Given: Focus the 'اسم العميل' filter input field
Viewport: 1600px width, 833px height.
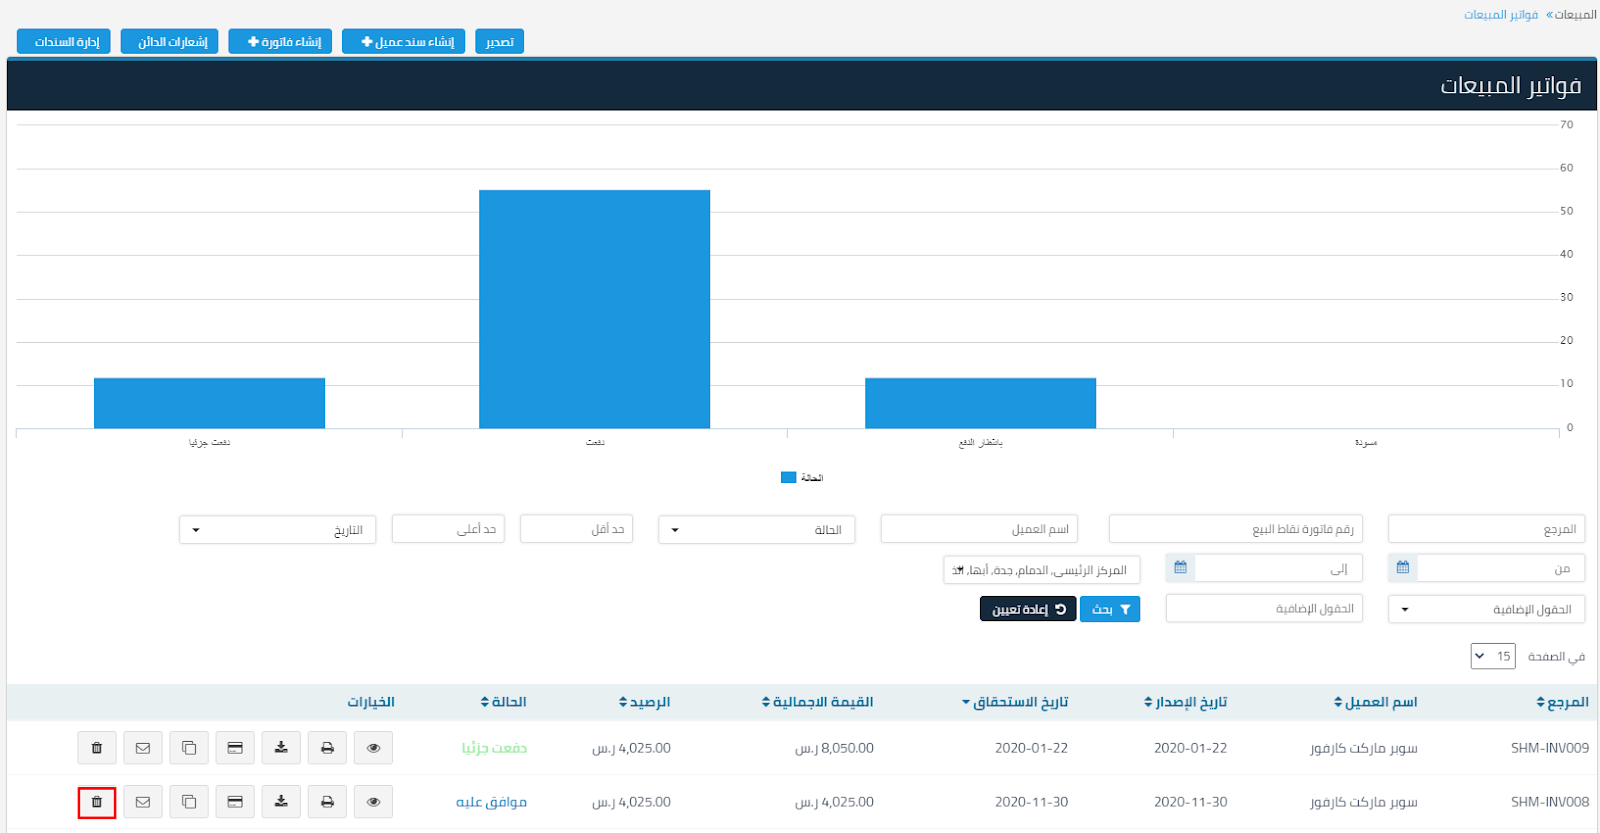Looking at the screenshot, I should click(x=979, y=529).
